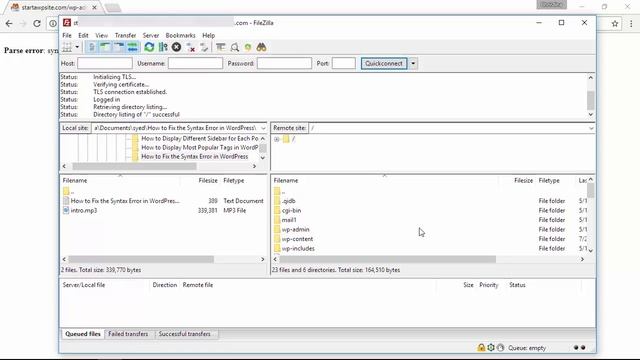Toggle transfer queue display
Screen dimensions: 640x360
coord(133,47)
